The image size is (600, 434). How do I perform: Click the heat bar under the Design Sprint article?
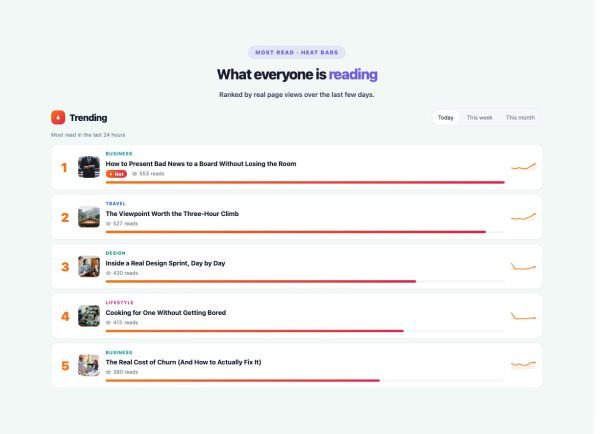(305, 281)
